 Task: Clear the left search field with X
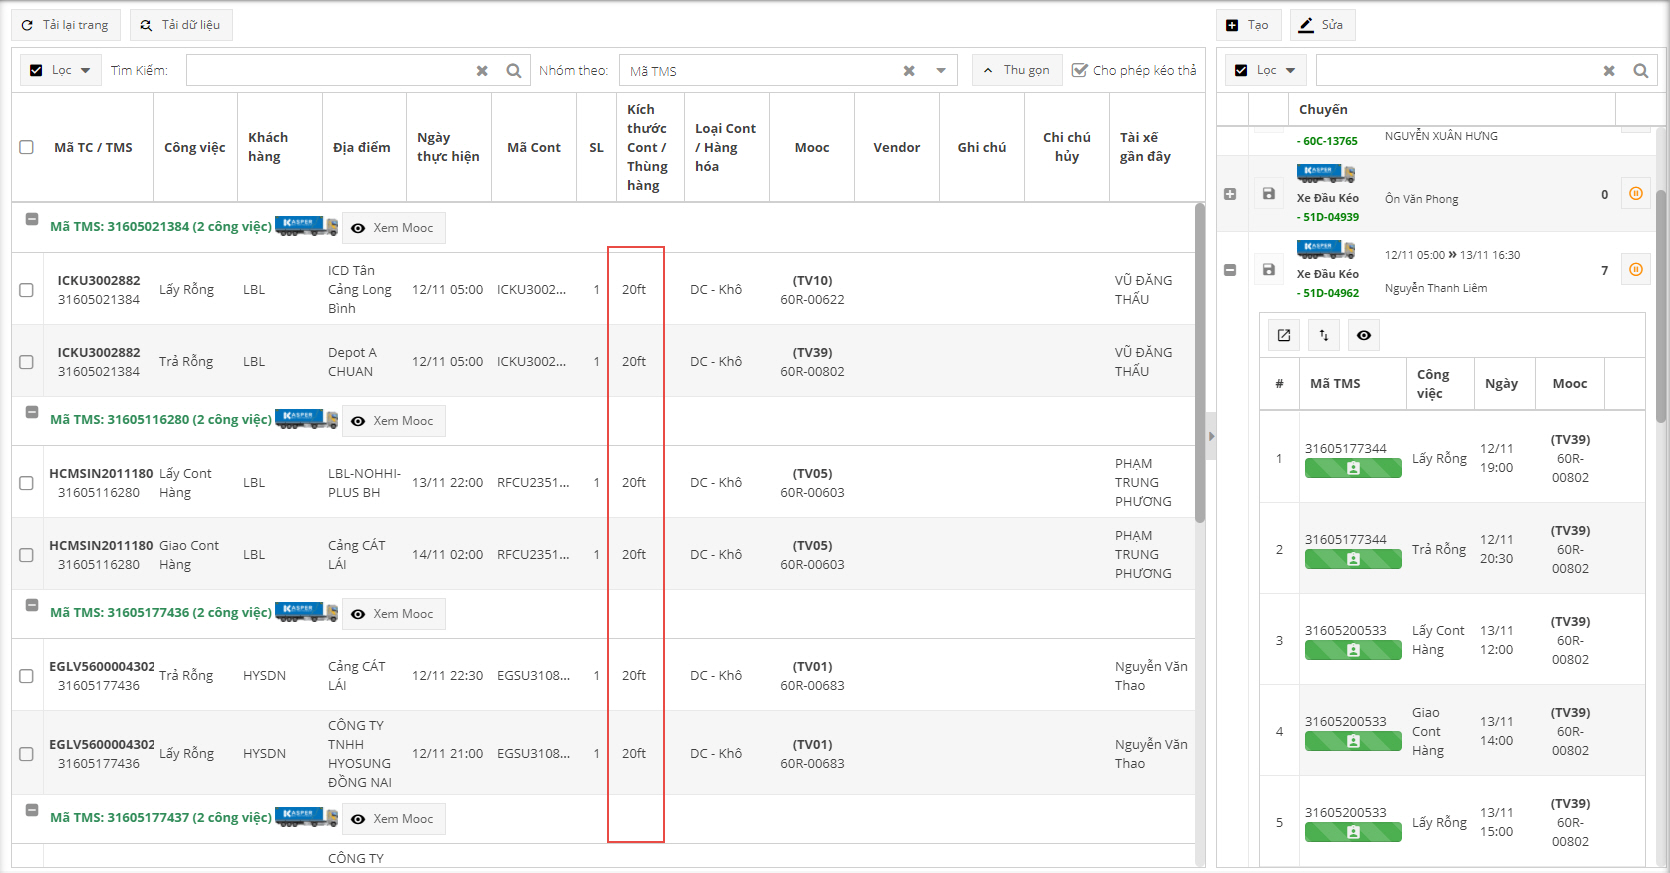click(x=482, y=71)
